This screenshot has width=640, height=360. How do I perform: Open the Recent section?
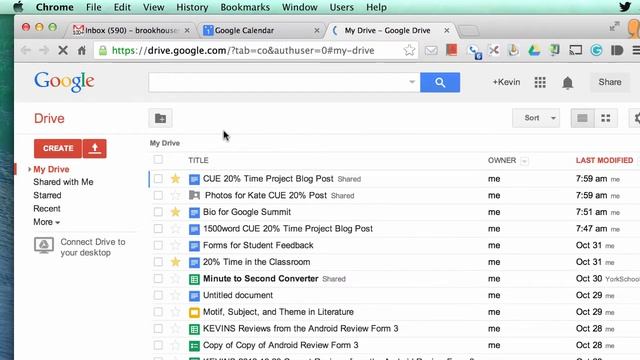47,209
